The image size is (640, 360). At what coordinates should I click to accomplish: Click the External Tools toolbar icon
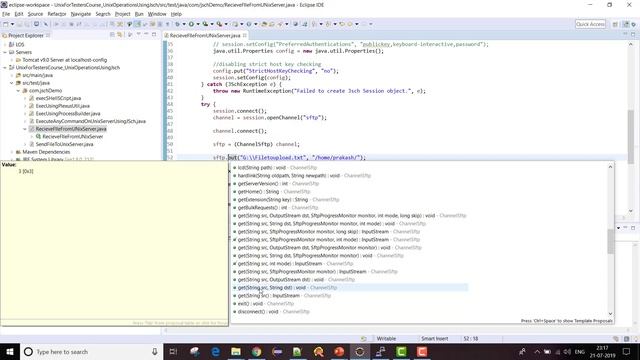pyautogui.click(x=219, y=24)
